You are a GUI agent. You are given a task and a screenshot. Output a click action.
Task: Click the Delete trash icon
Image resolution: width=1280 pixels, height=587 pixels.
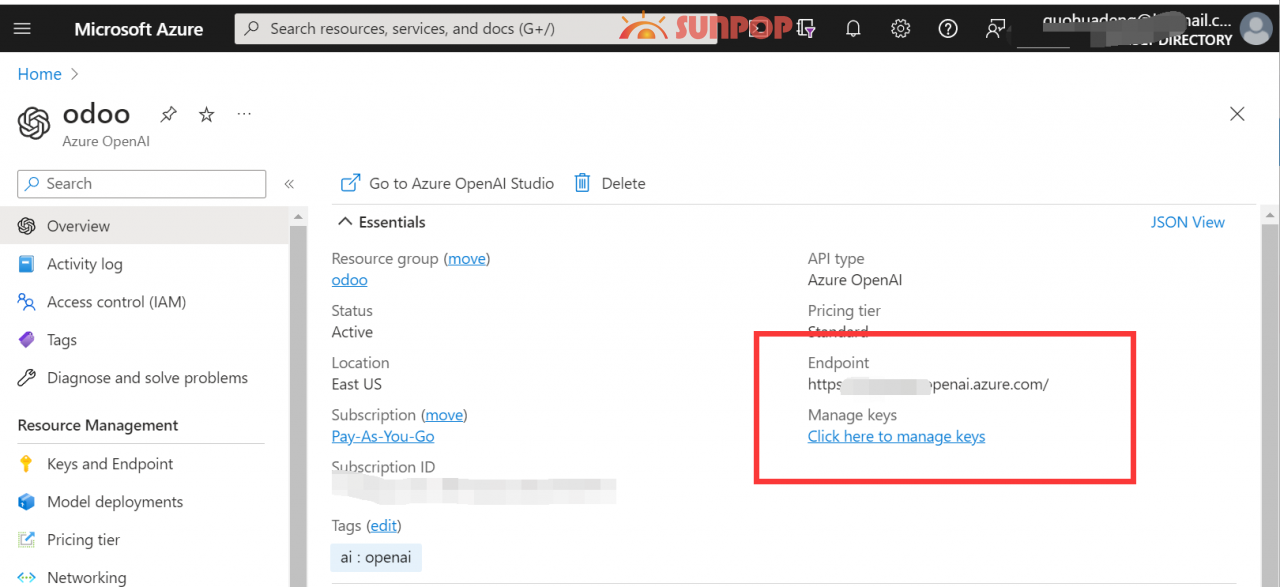[x=583, y=183]
